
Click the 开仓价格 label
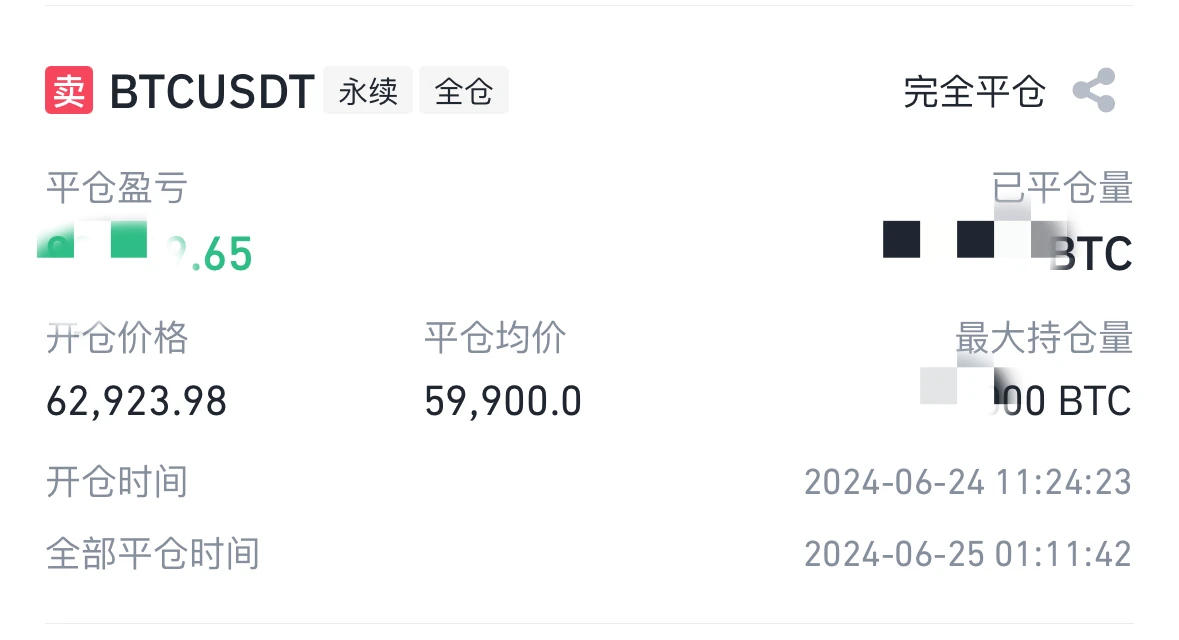117,338
